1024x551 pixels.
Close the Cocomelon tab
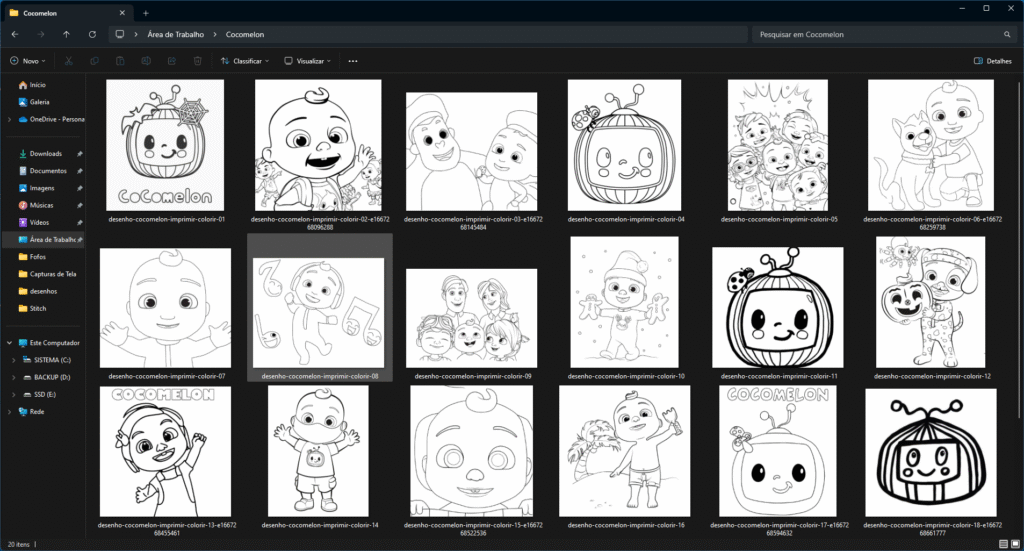pos(123,12)
